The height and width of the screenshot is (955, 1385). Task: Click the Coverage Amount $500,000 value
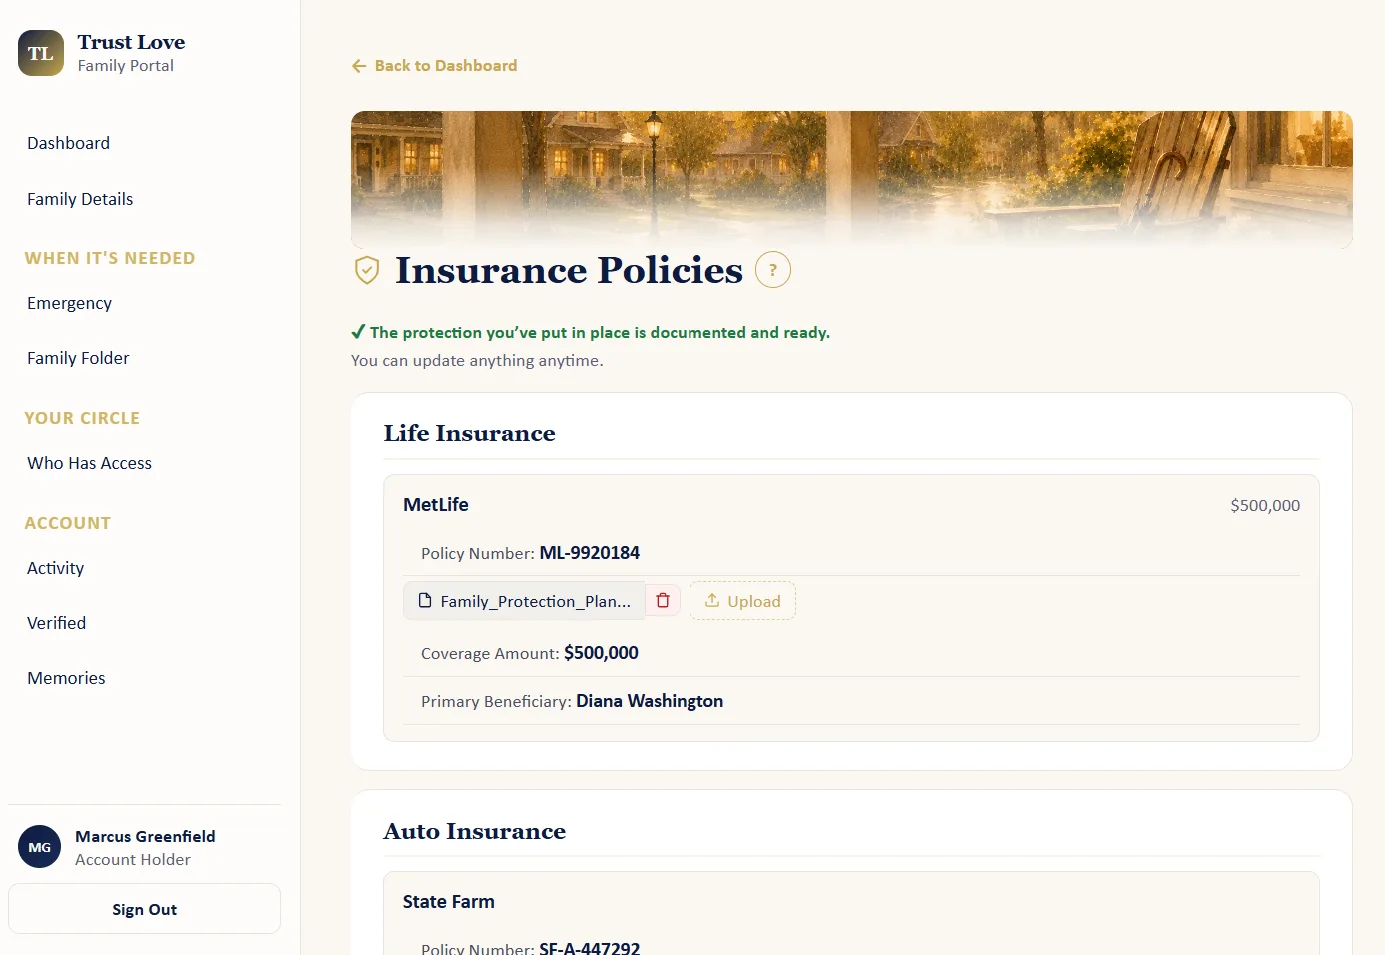[601, 653]
